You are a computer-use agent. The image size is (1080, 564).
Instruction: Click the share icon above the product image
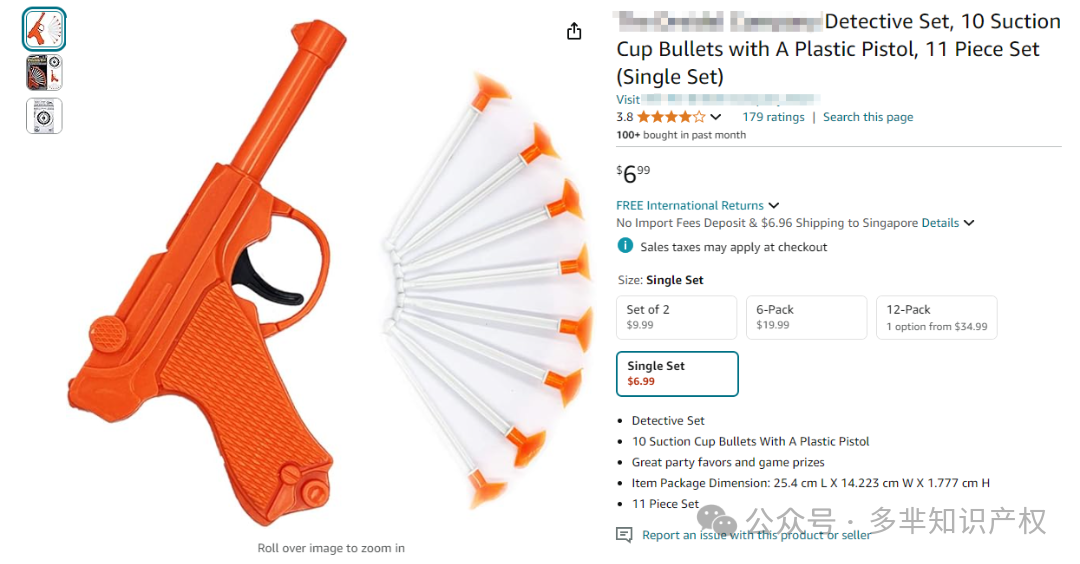(574, 32)
